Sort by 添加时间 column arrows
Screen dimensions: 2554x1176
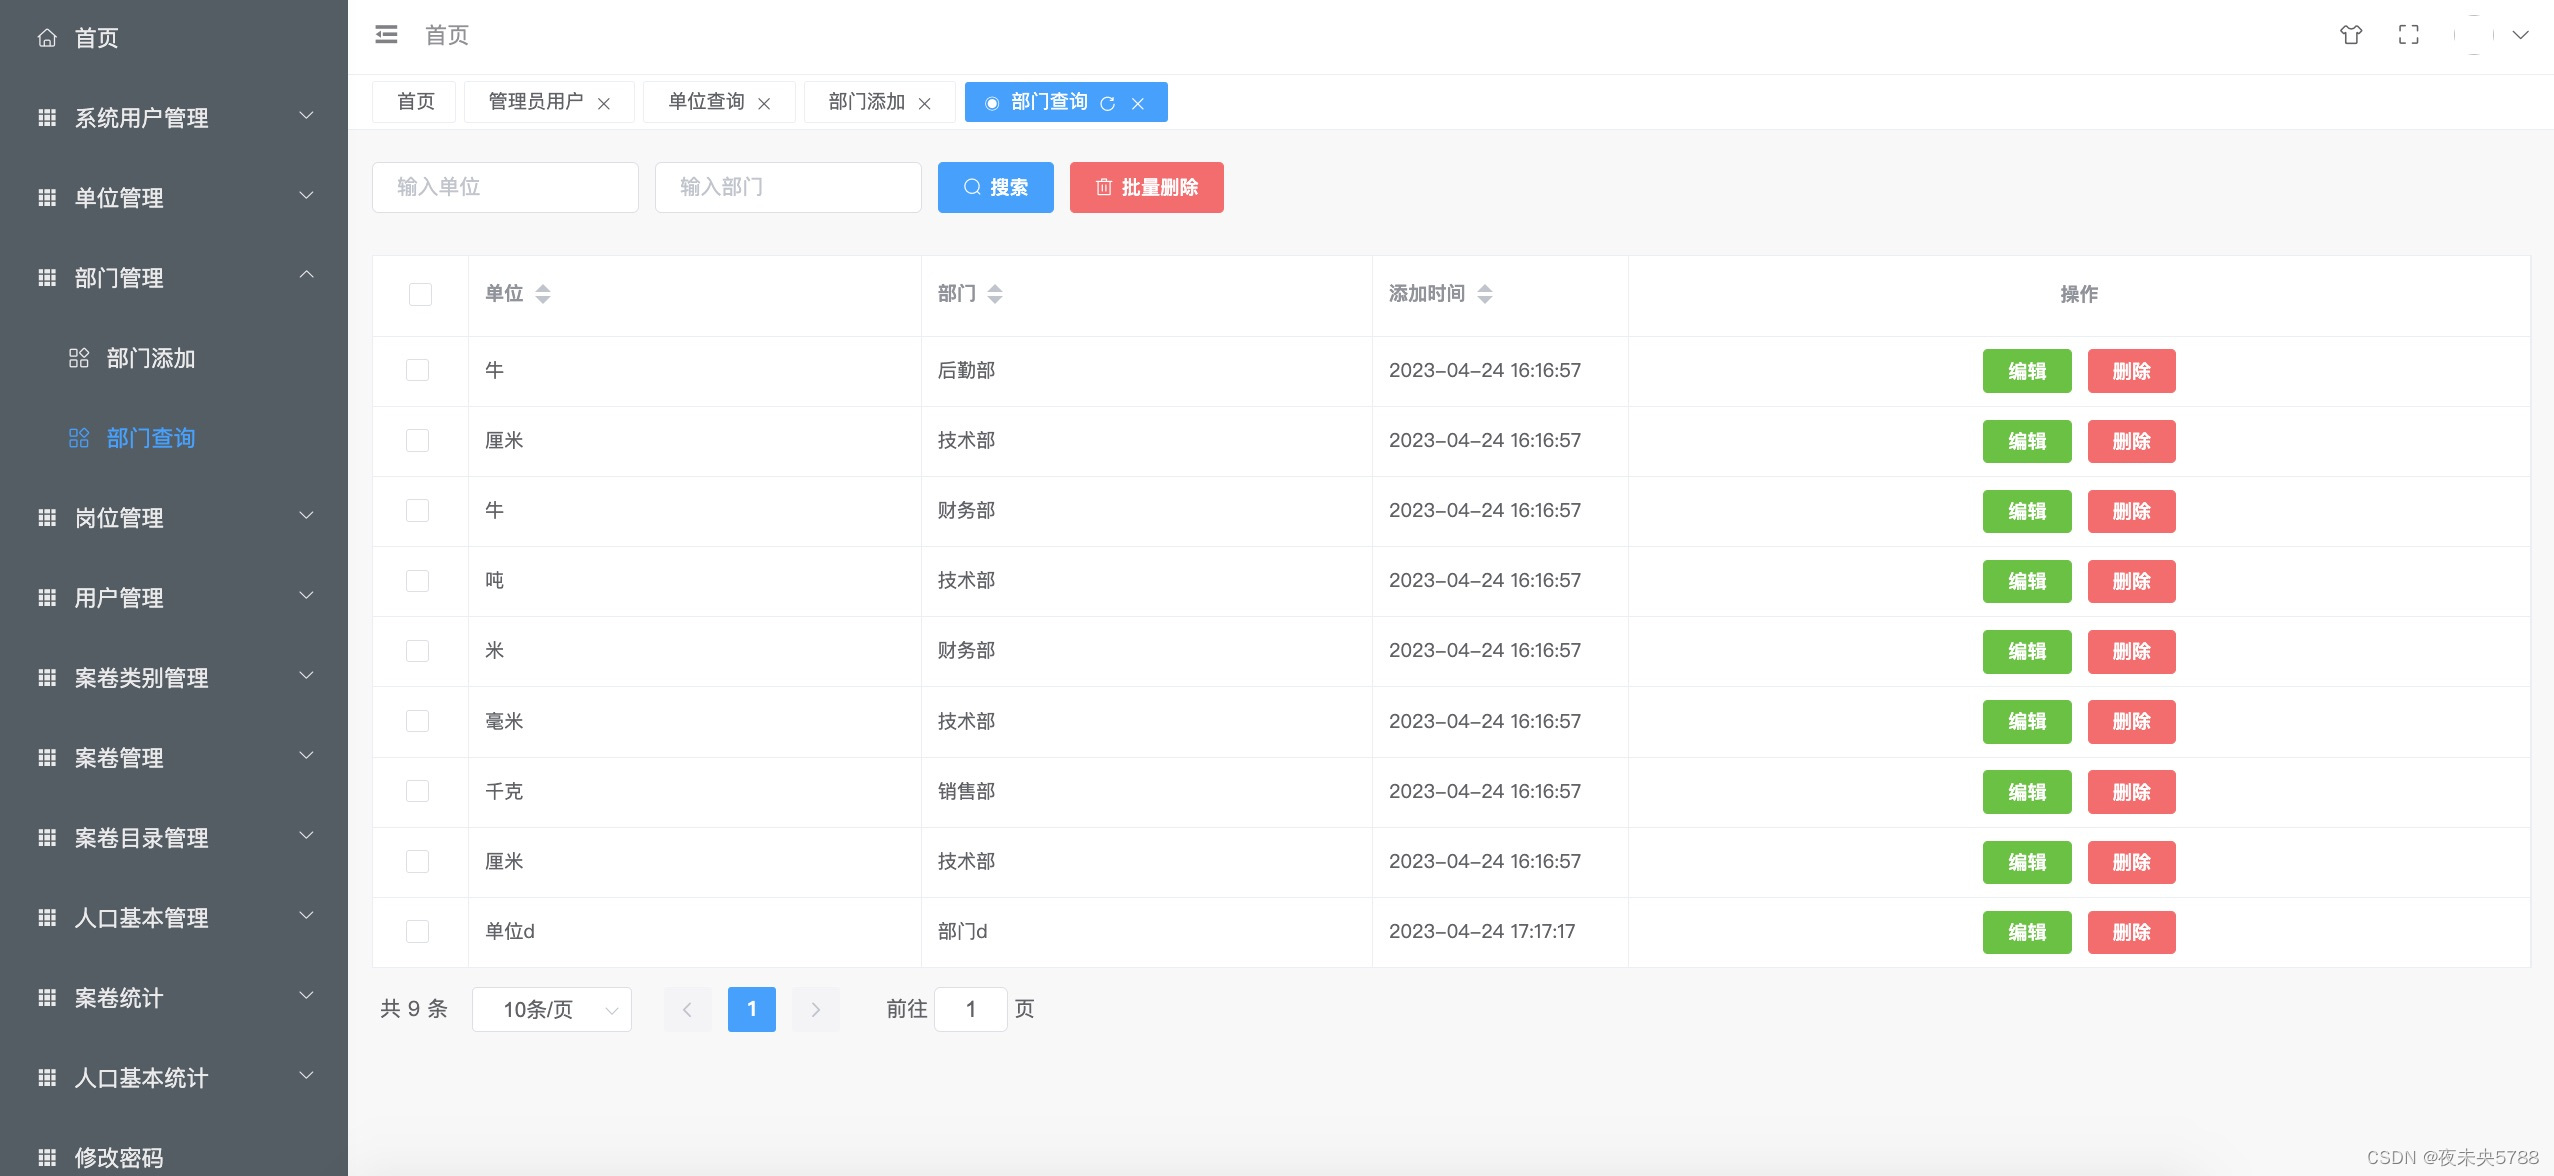[1485, 294]
